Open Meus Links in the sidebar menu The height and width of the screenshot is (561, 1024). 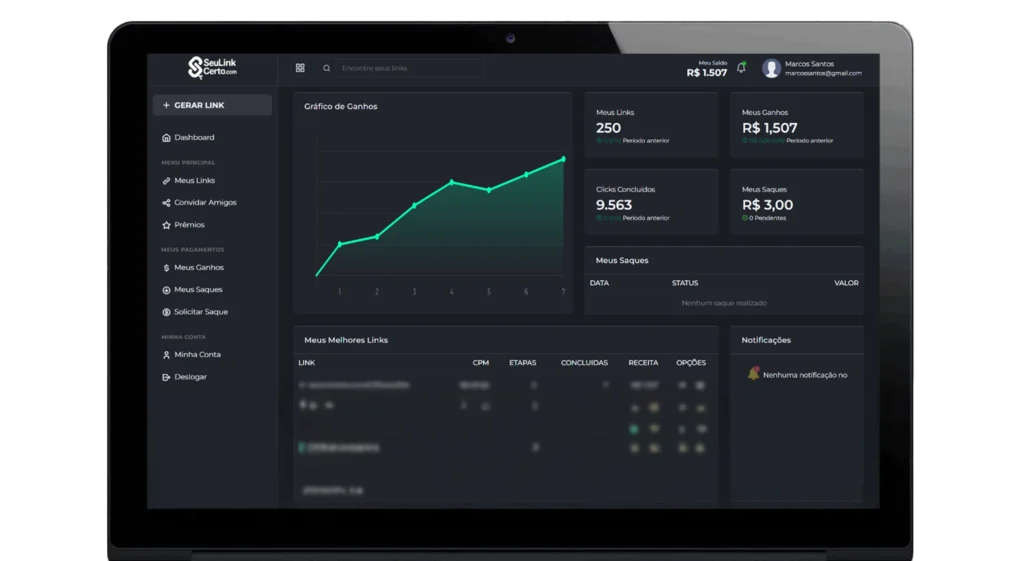point(194,181)
